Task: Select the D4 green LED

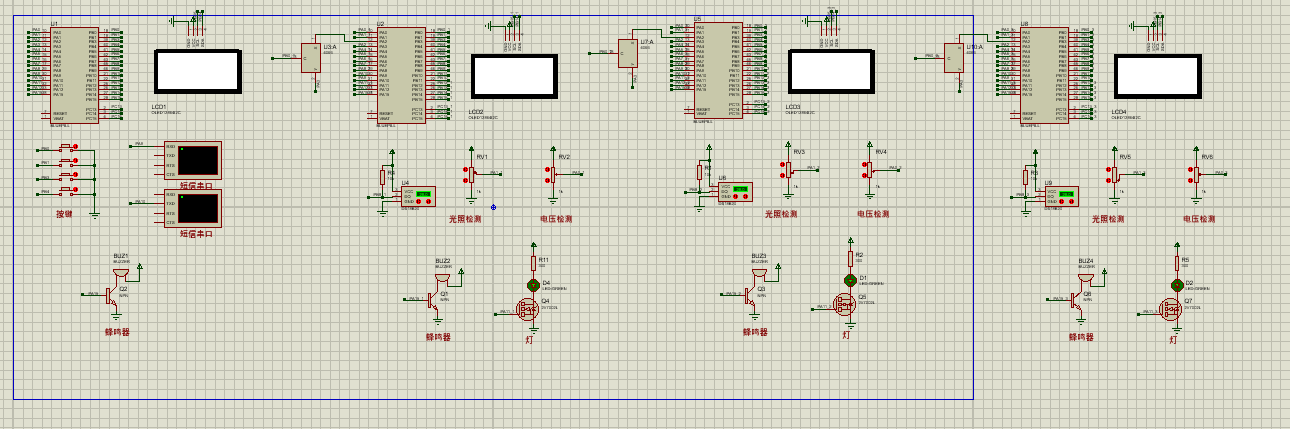Action: tap(533, 284)
